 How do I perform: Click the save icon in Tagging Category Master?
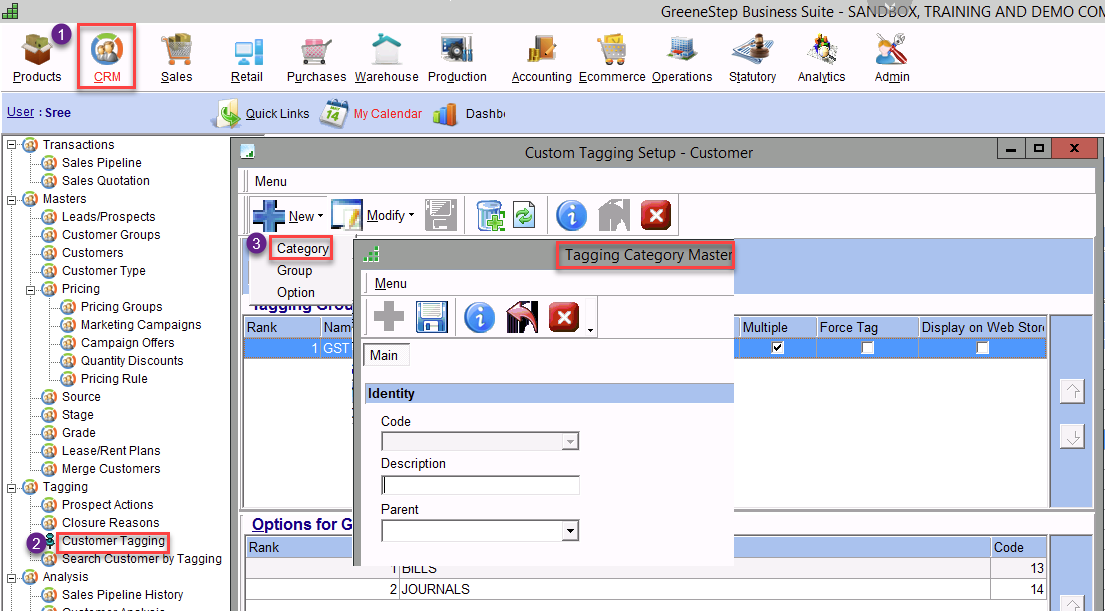pyautogui.click(x=432, y=318)
